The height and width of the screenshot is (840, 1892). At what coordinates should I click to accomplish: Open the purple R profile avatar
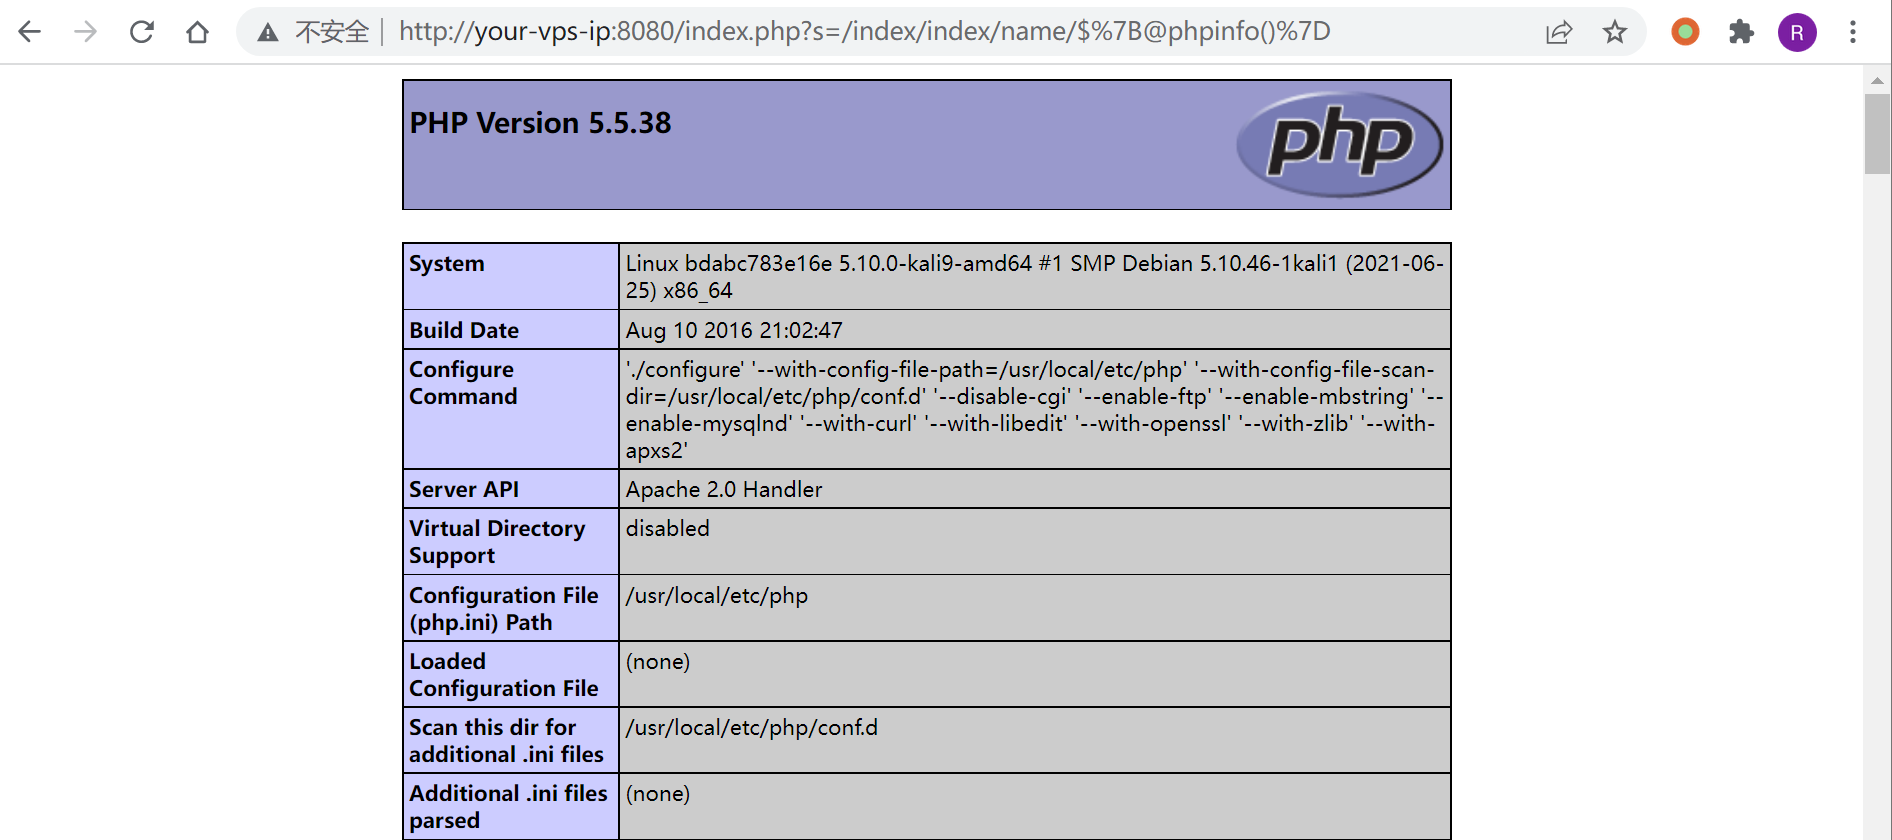(x=1797, y=32)
